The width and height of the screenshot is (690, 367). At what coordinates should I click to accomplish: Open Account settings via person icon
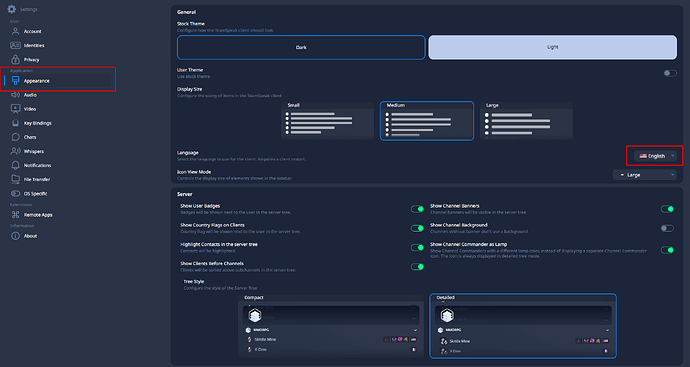tap(15, 31)
